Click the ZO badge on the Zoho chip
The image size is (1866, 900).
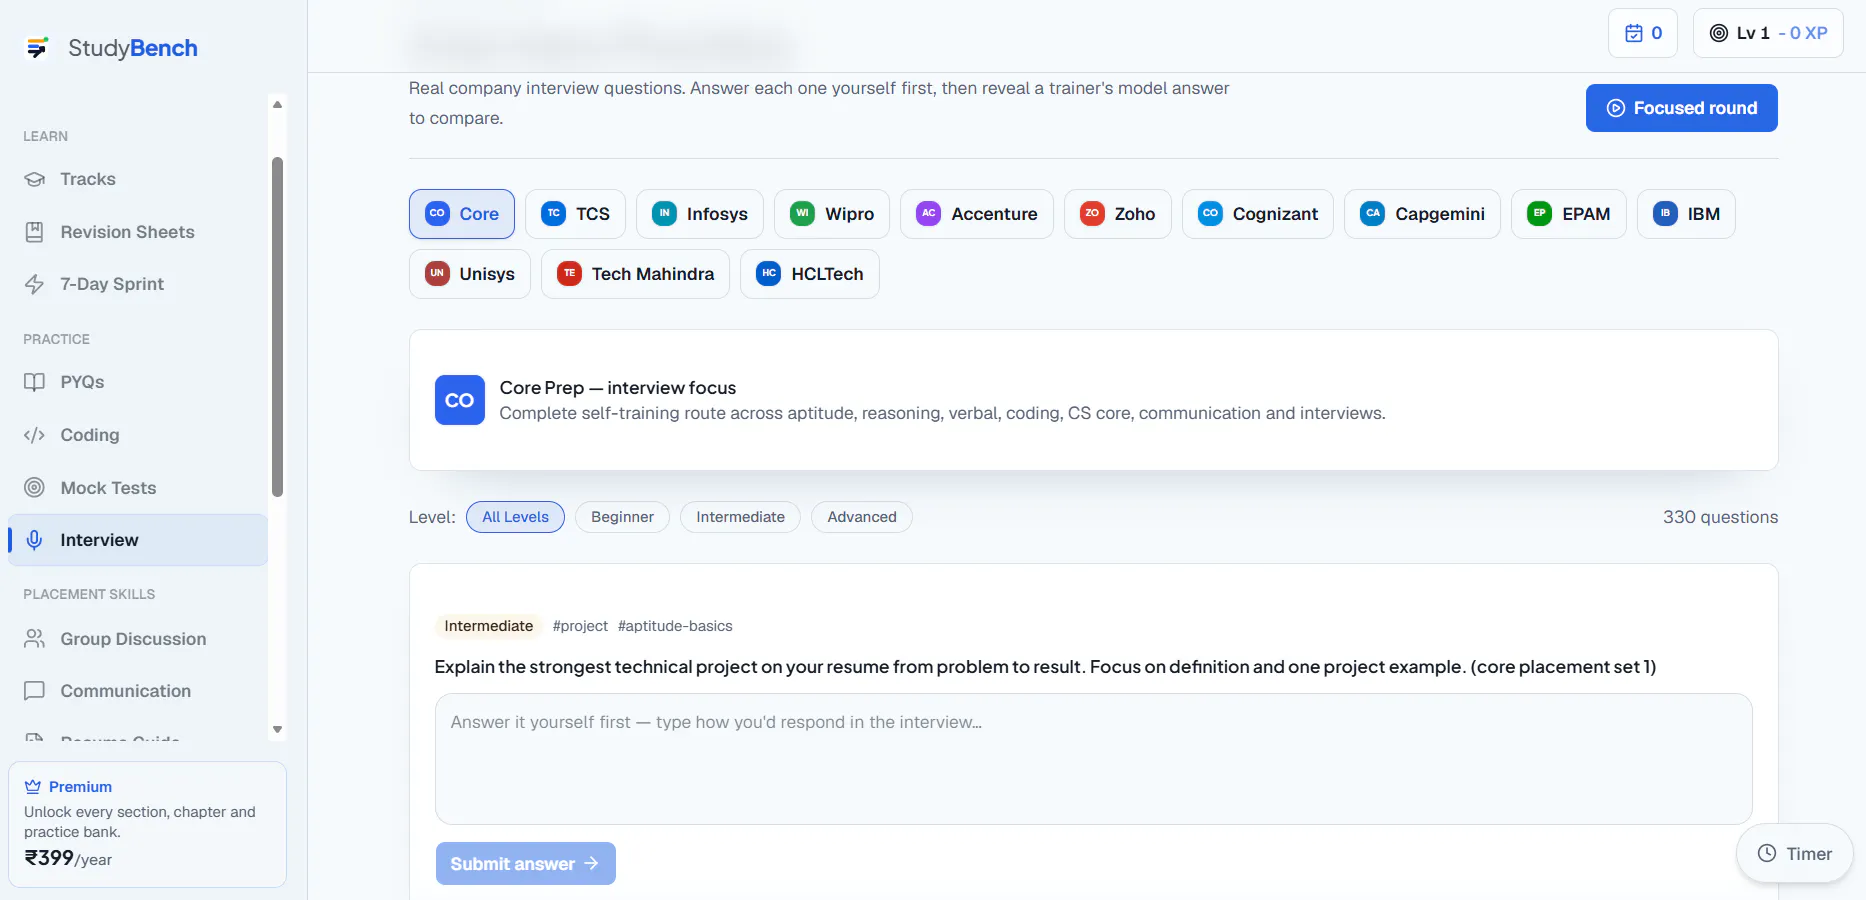[1092, 214]
